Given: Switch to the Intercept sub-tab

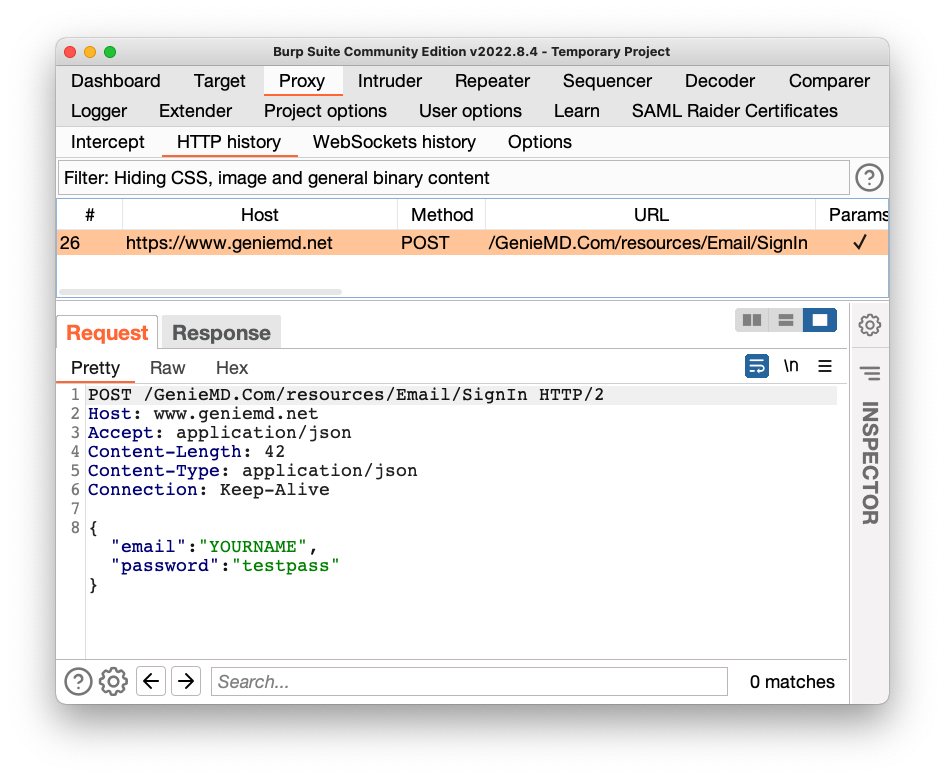Looking at the screenshot, I should [x=108, y=142].
